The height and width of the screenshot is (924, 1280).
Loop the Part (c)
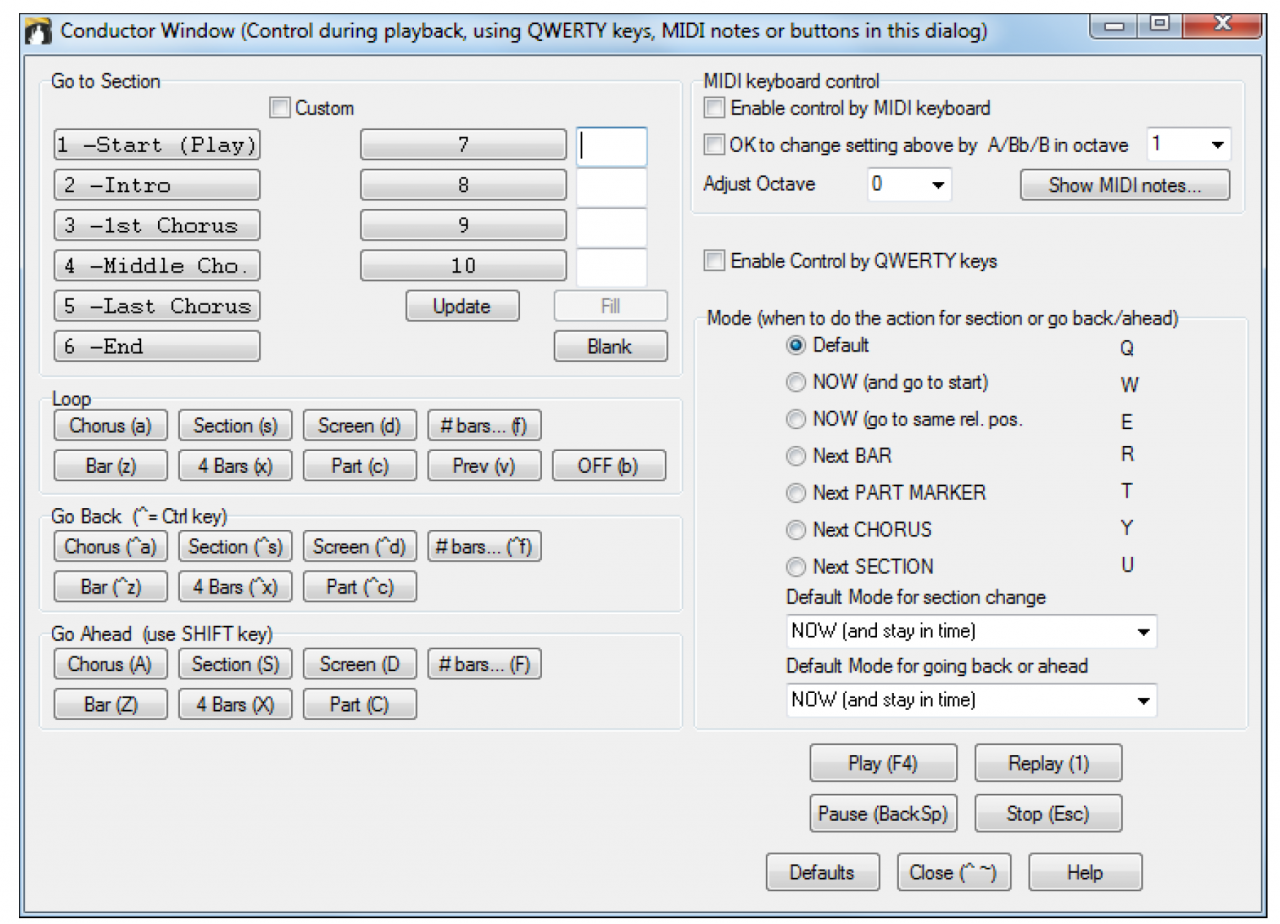(x=360, y=465)
